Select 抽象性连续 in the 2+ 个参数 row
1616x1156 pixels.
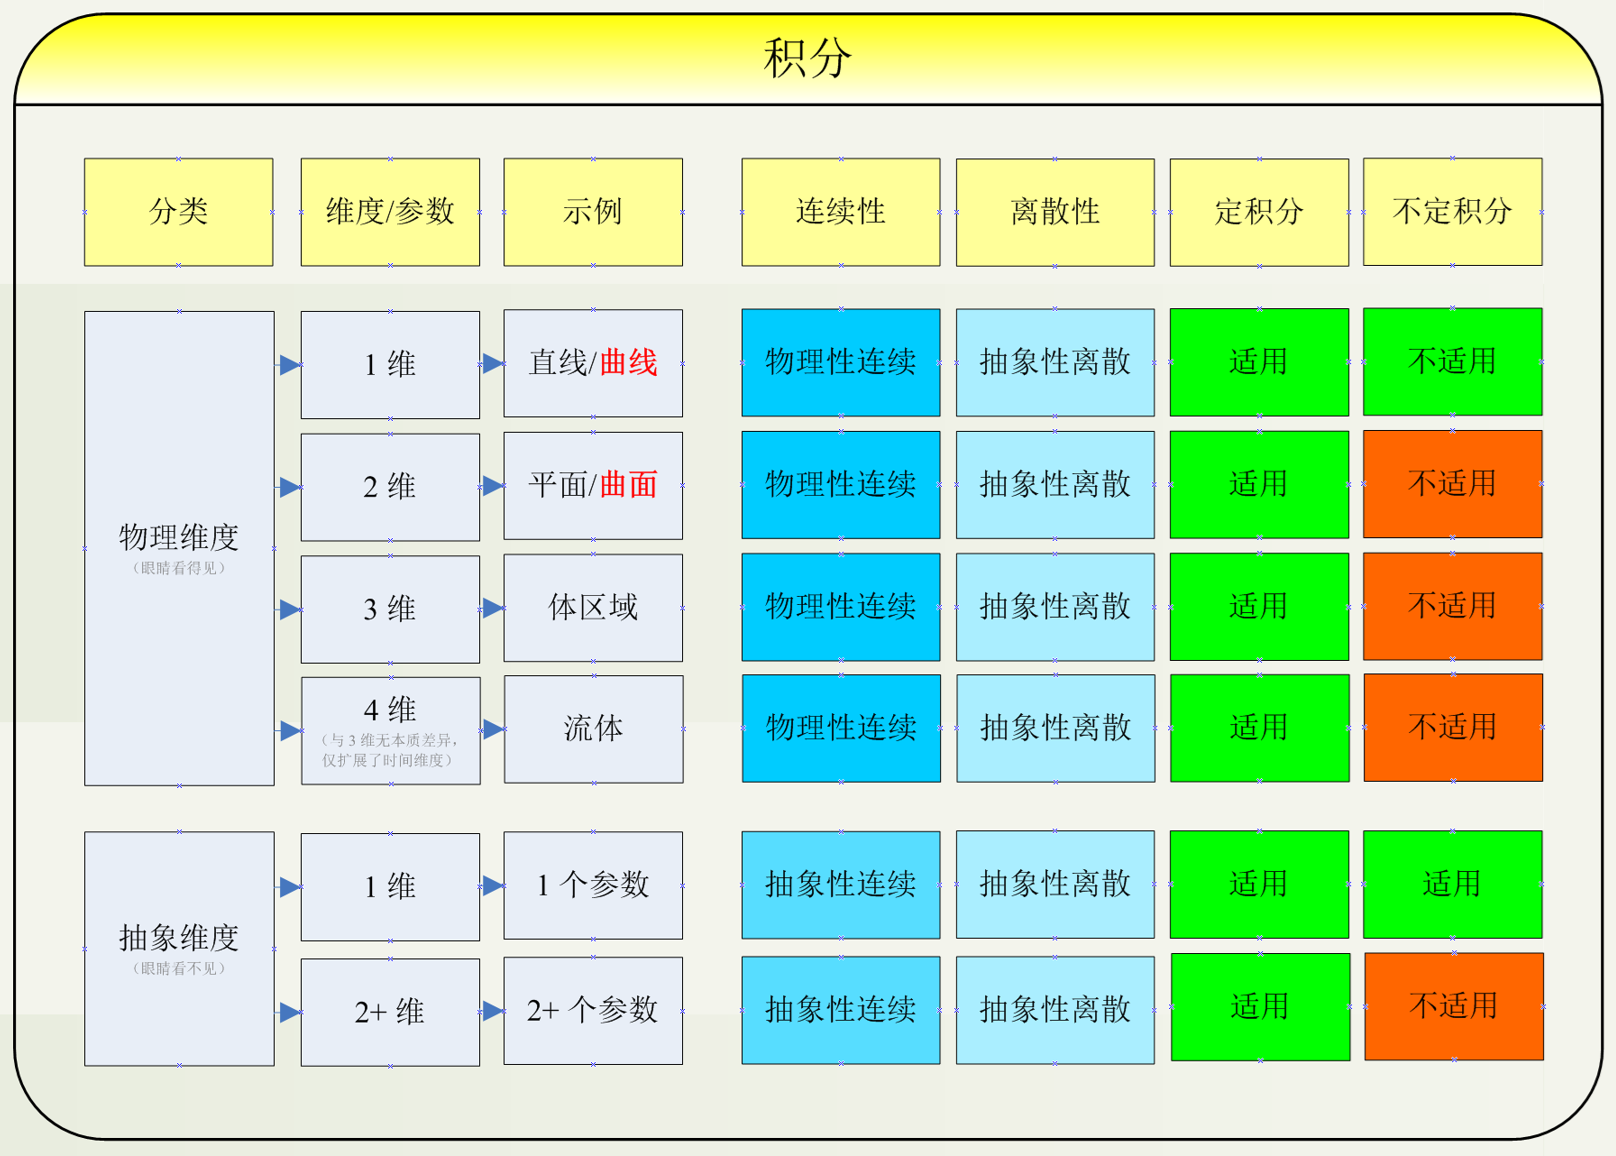841,1010
